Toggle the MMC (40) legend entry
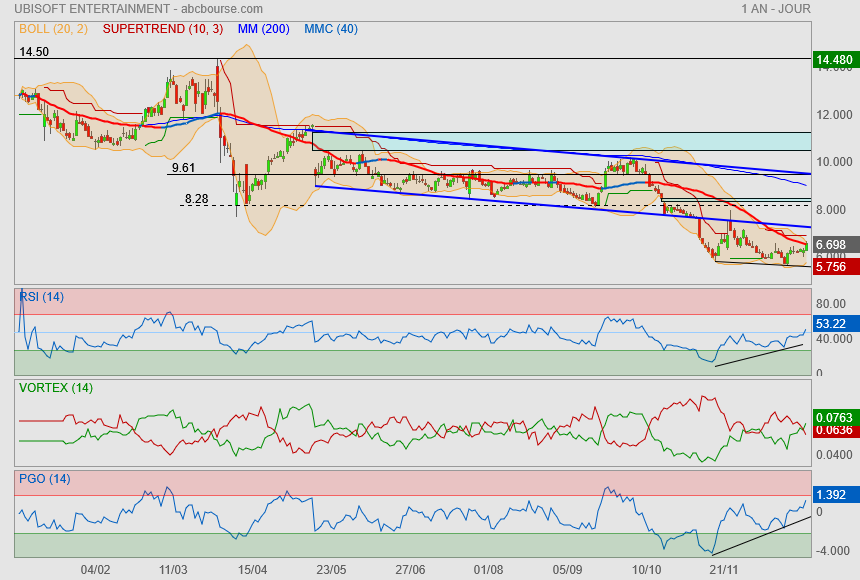 pos(331,29)
